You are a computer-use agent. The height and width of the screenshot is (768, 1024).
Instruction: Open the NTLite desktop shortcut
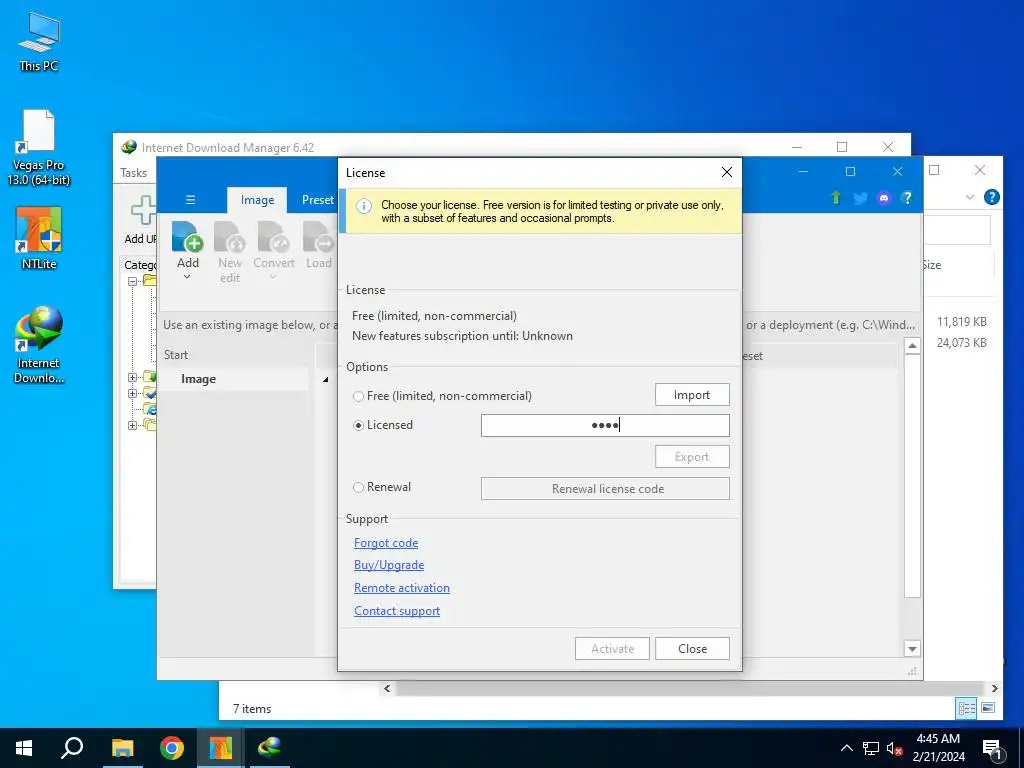(x=39, y=238)
